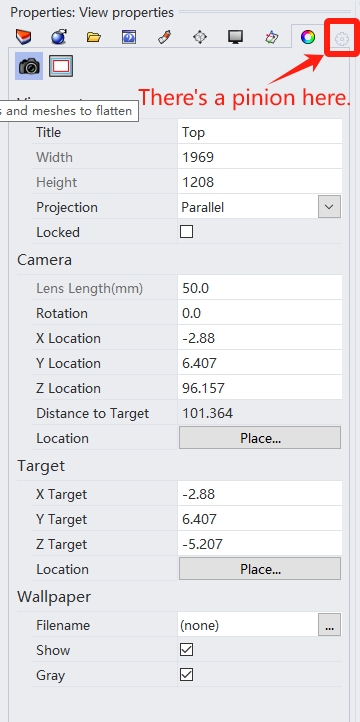Click the Rotation value field
The image size is (360, 722).
[x=260, y=313]
